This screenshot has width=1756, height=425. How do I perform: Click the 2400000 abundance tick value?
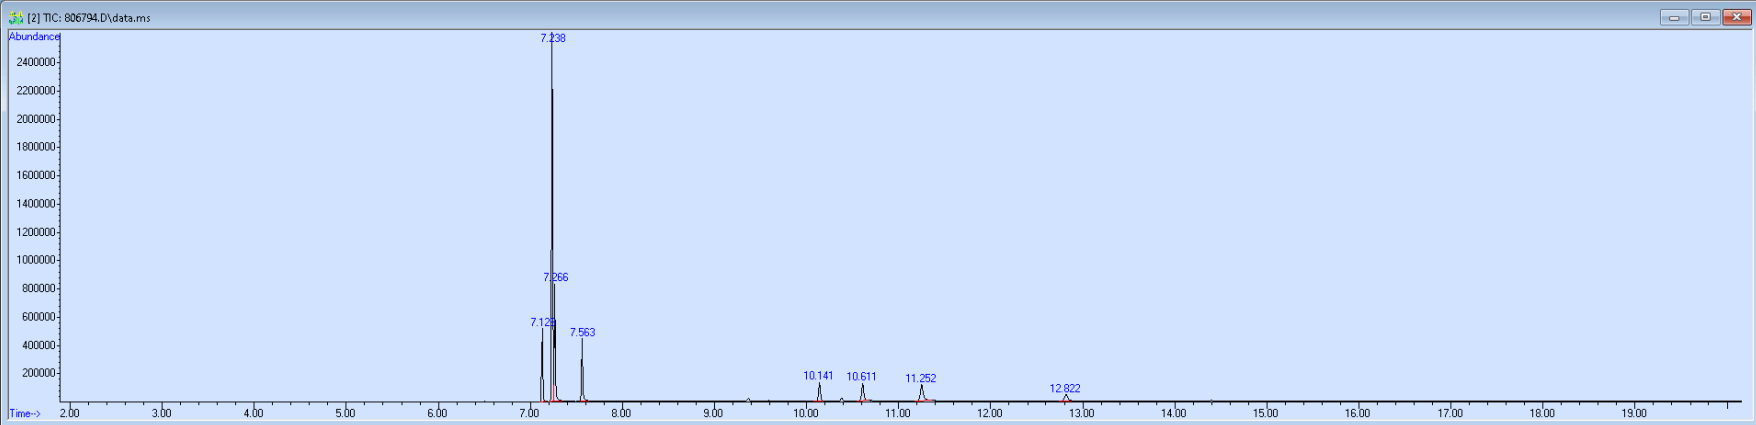(36, 62)
